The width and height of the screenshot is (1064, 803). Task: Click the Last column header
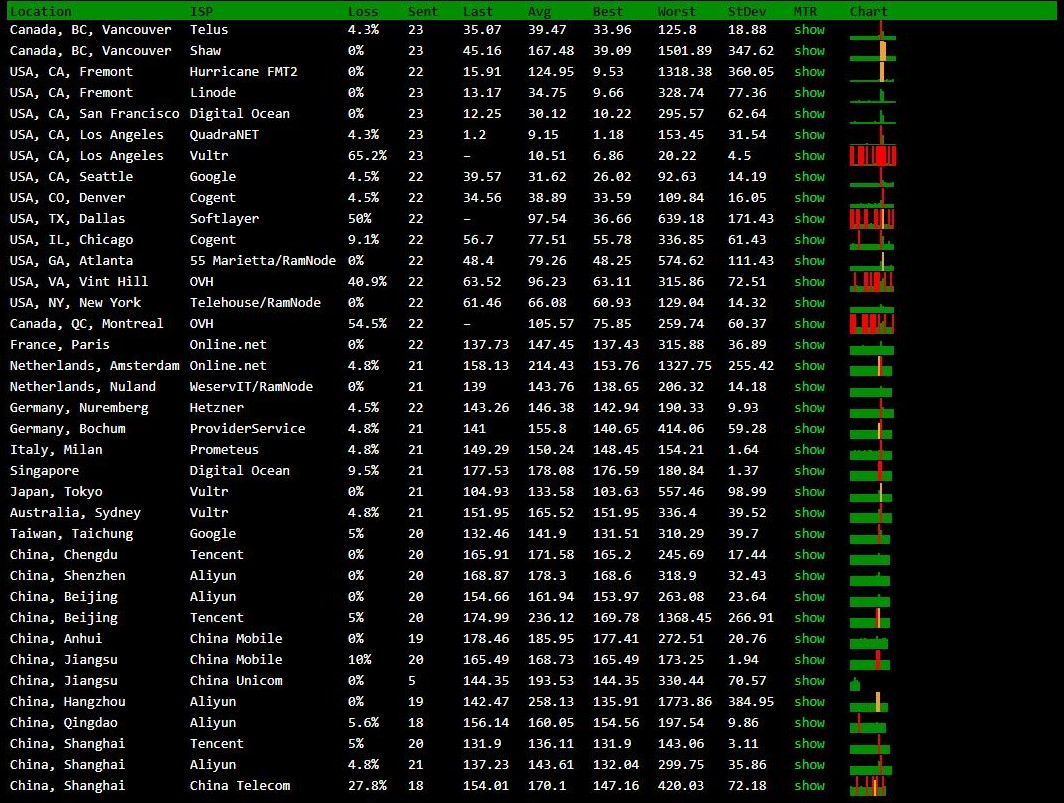point(478,12)
